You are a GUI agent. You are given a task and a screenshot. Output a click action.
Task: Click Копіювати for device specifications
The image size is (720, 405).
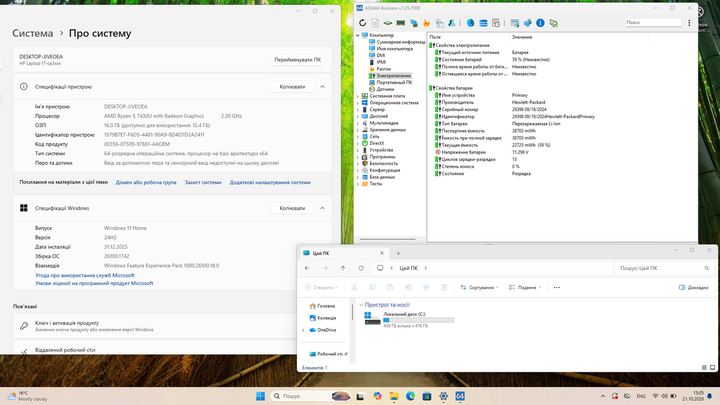292,87
